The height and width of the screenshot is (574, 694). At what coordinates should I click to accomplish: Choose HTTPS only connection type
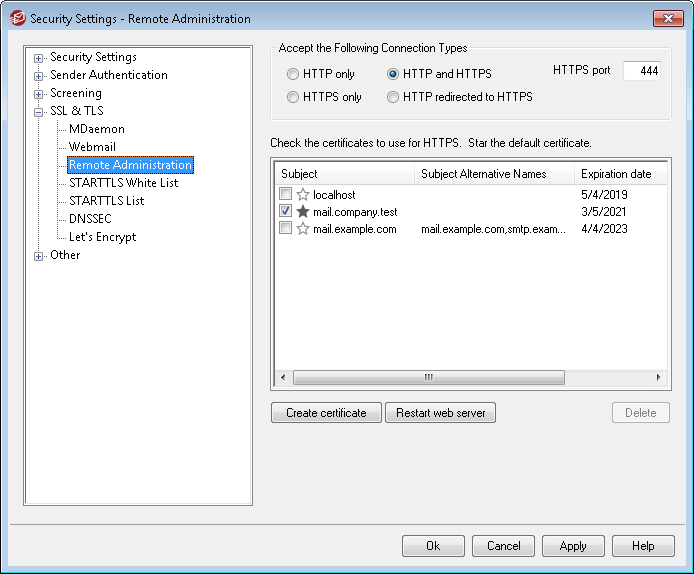pos(293,97)
